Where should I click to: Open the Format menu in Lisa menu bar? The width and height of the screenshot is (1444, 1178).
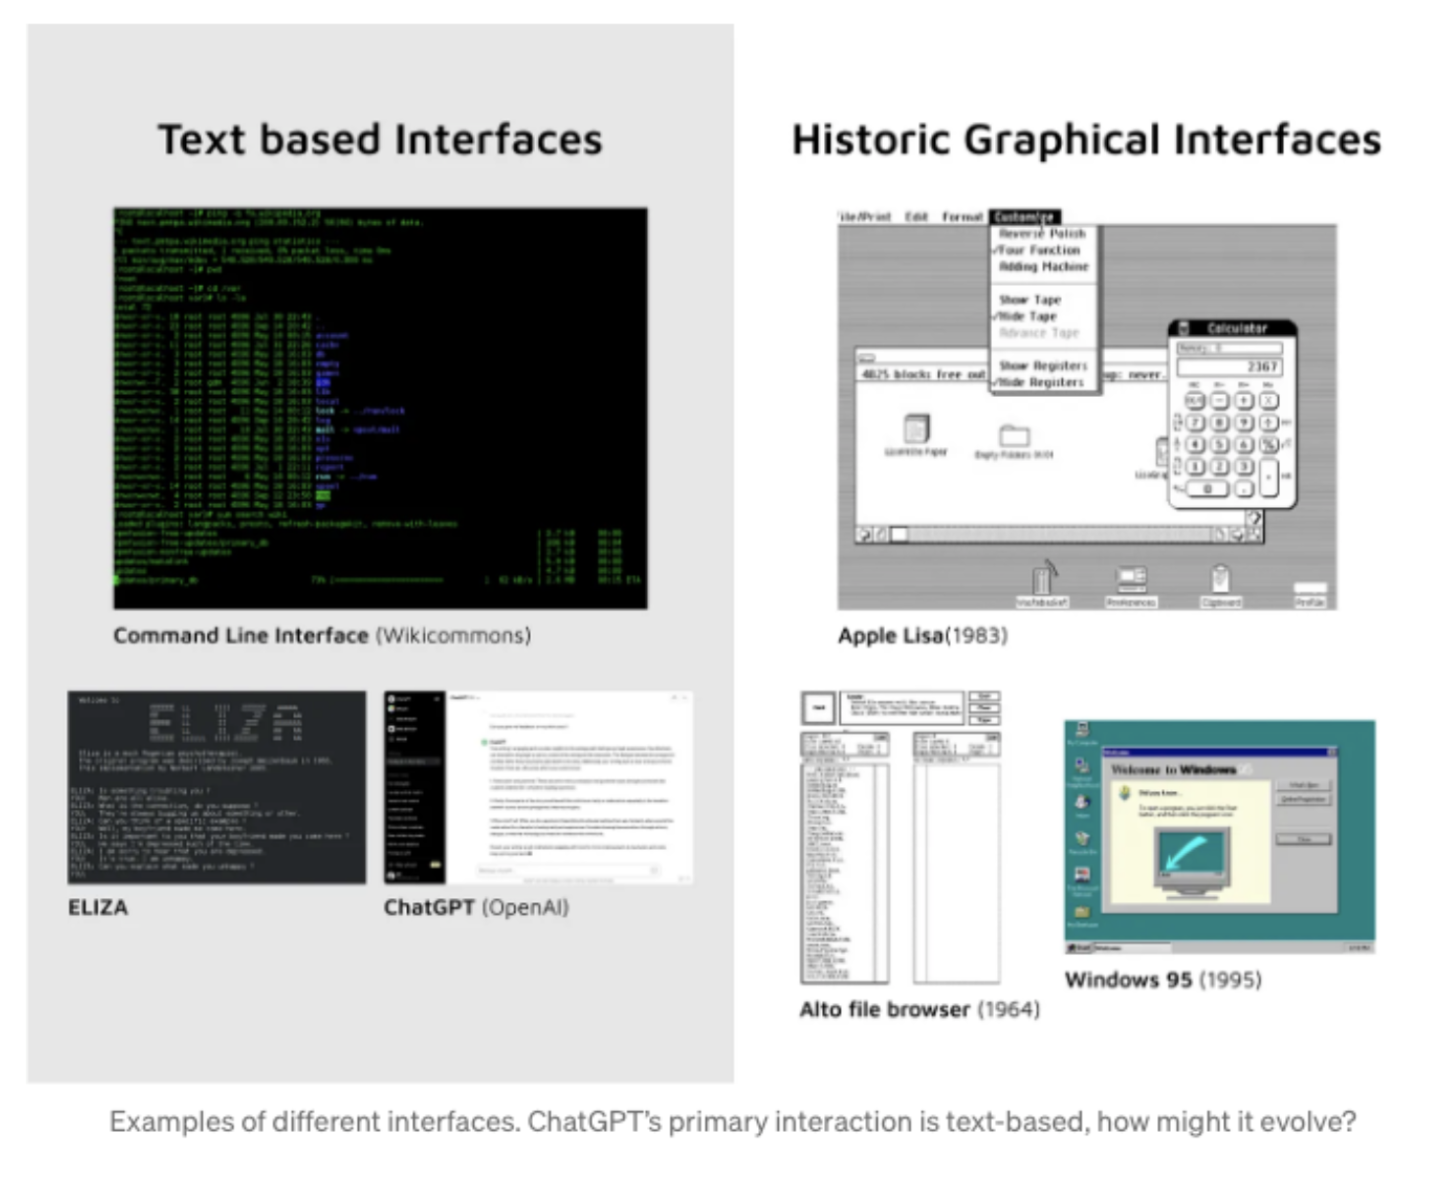(962, 216)
